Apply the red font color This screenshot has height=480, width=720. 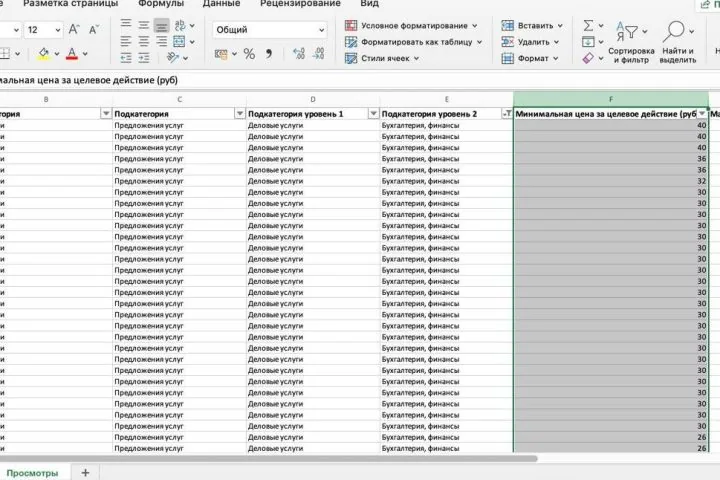click(x=72, y=54)
